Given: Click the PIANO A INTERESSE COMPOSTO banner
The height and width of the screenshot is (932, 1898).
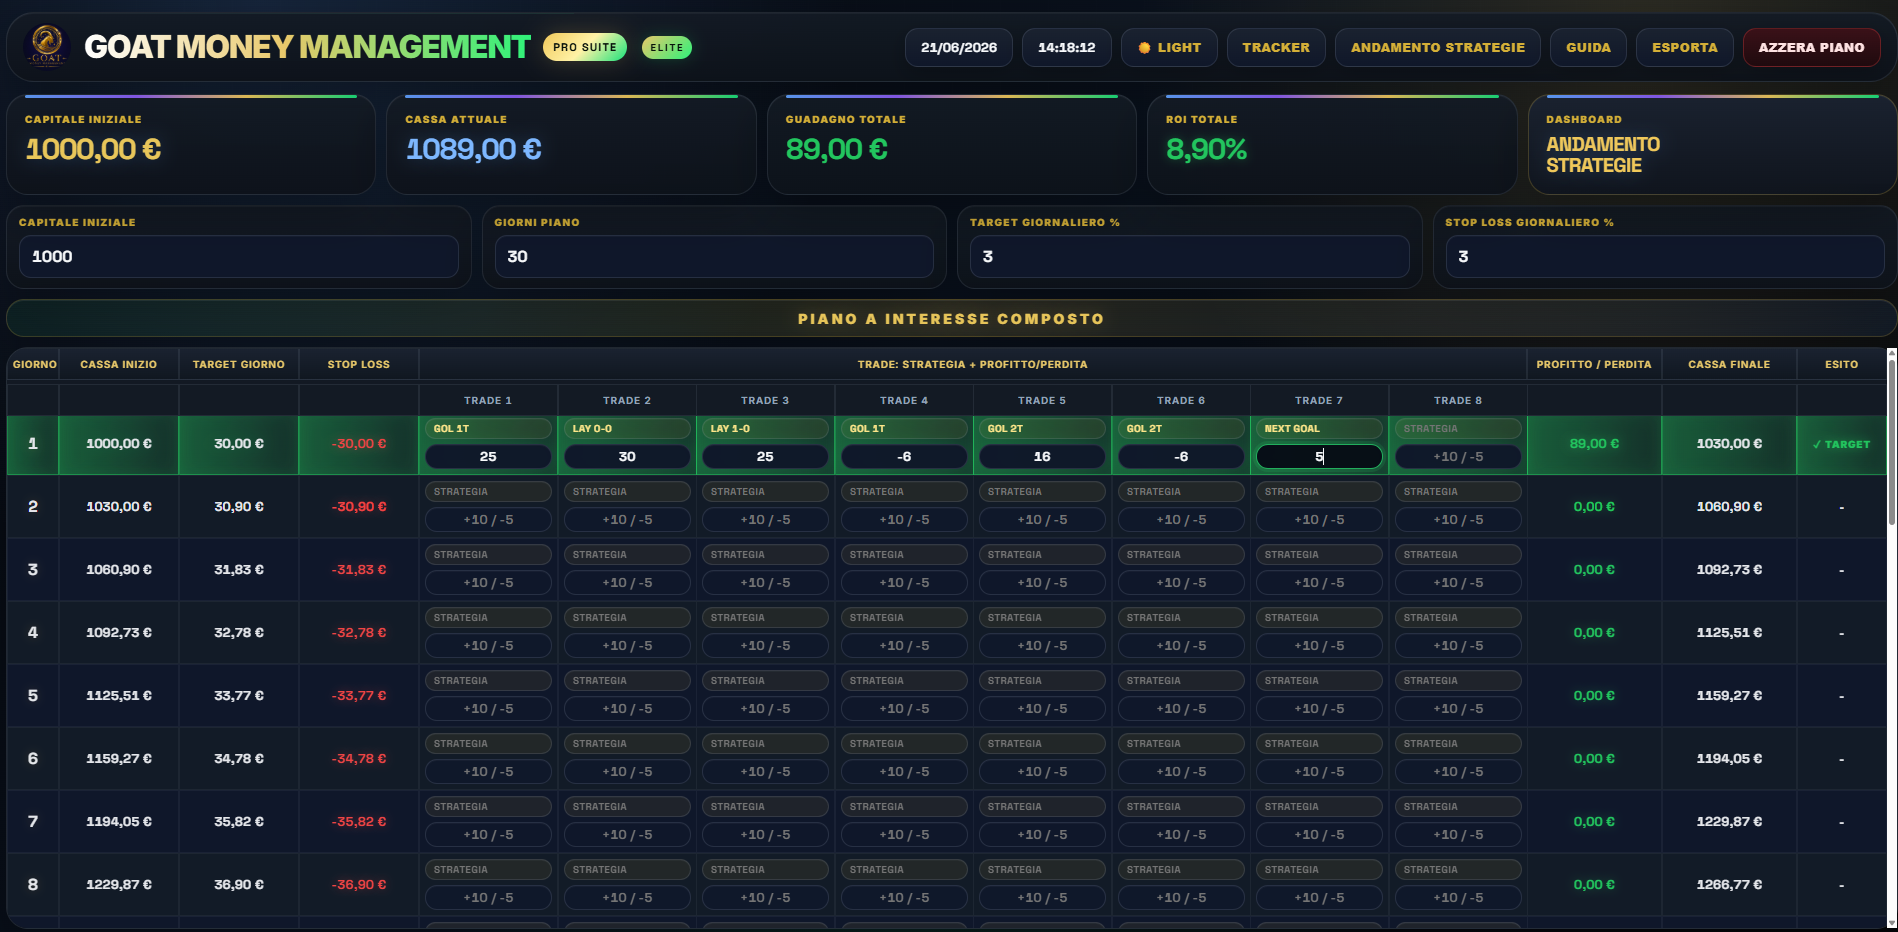Looking at the screenshot, I should coord(951,318).
